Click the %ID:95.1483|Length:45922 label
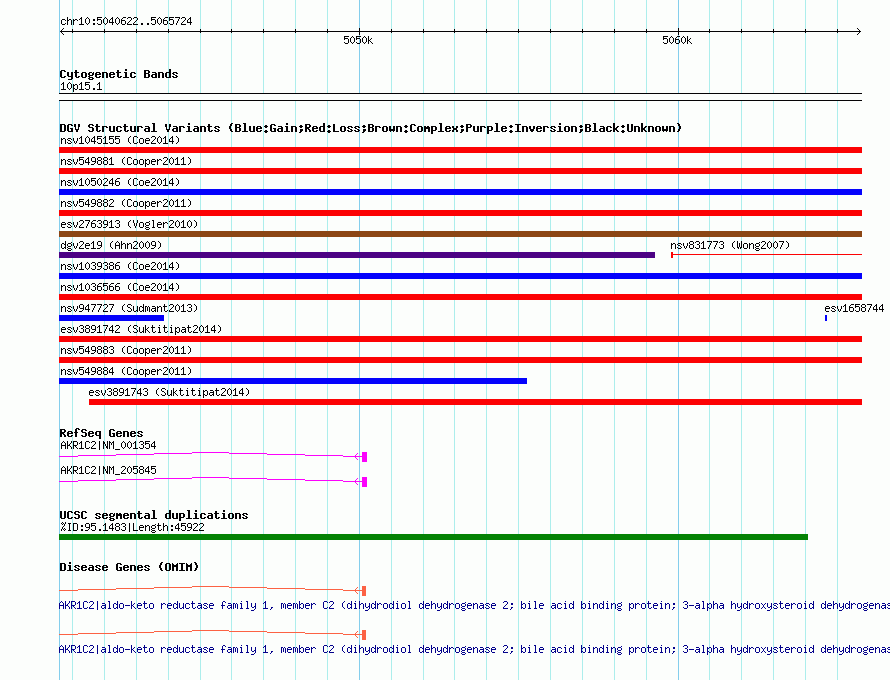890x680 pixels. tap(132, 527)
